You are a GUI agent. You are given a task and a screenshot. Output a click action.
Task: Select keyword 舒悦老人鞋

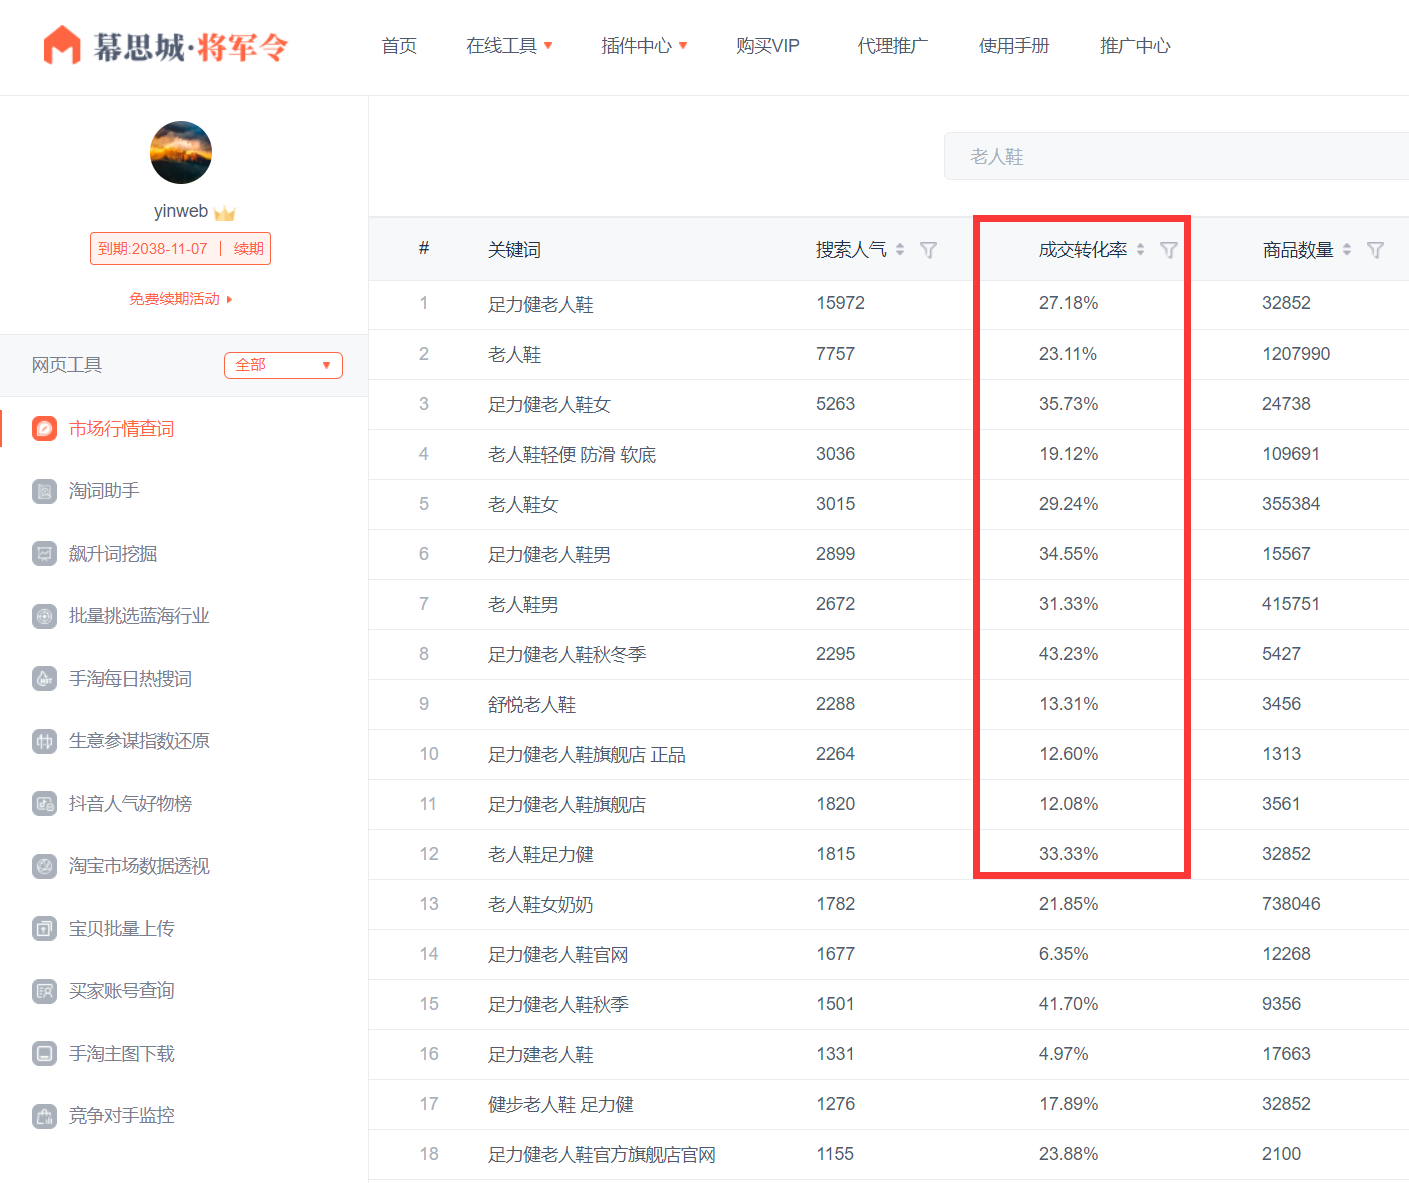[532, 704]
